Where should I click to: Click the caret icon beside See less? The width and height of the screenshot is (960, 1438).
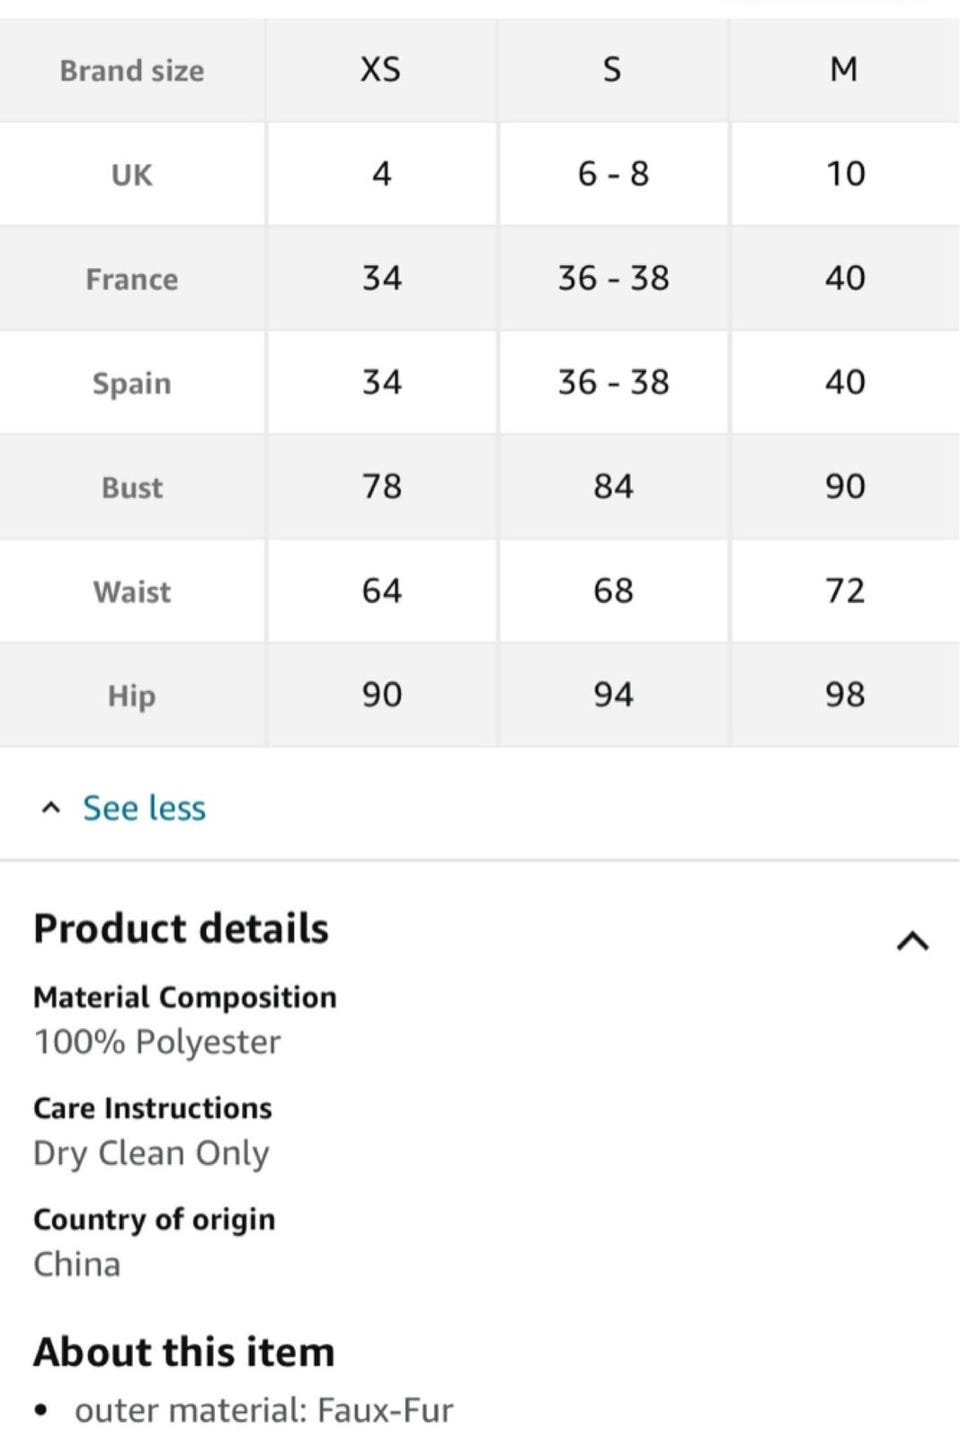(x=51, y=808)
